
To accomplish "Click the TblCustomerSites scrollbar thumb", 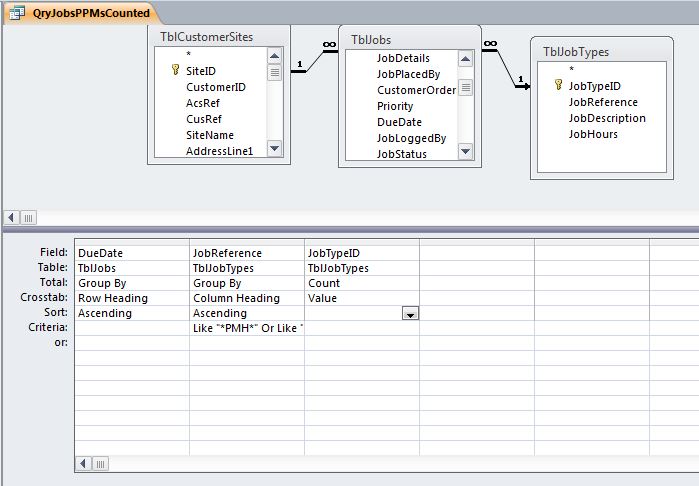I will pos(274,72).
